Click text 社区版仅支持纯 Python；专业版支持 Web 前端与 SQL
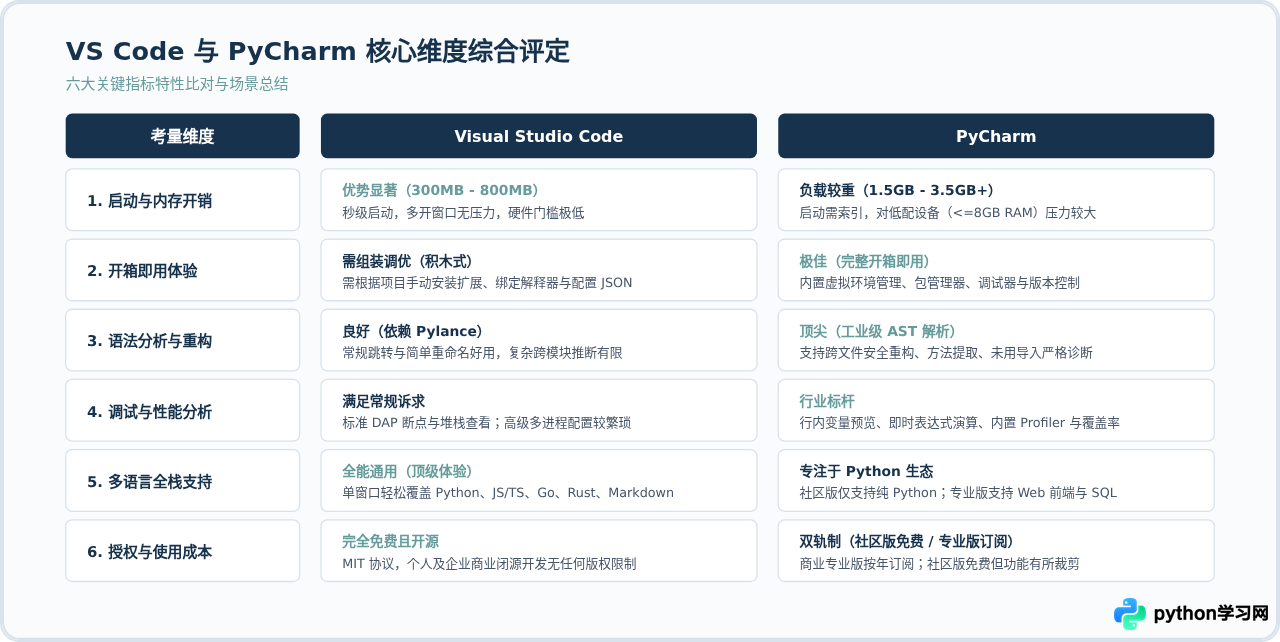The height and width of the screenshot is (642, 1280). point(958,493)
